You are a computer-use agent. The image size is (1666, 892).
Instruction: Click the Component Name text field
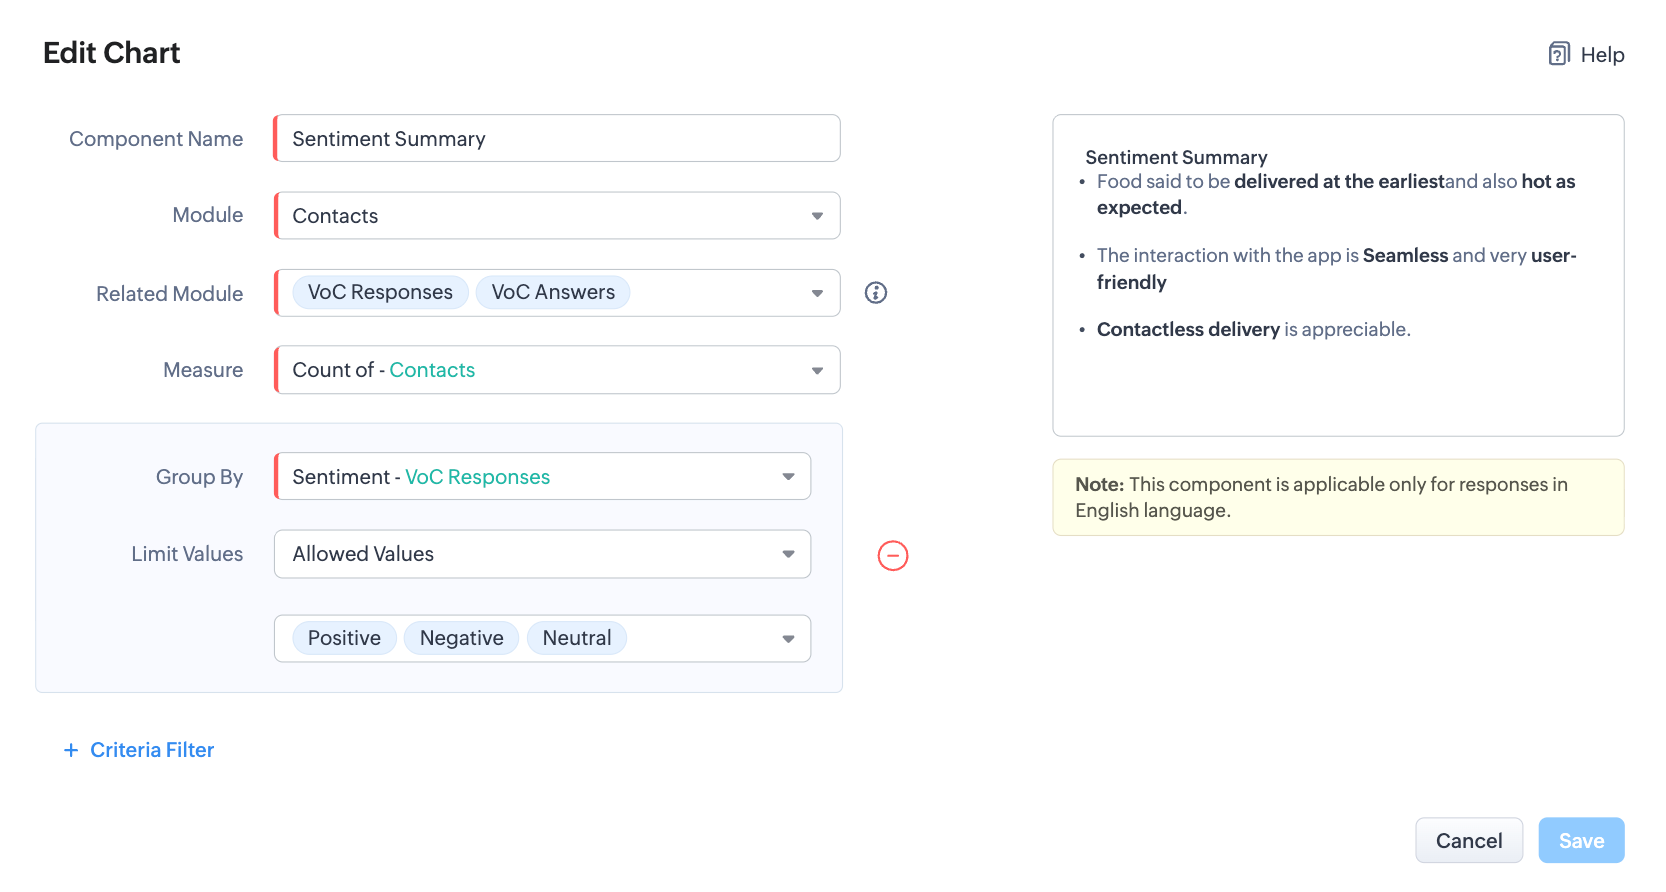(558, 139)
